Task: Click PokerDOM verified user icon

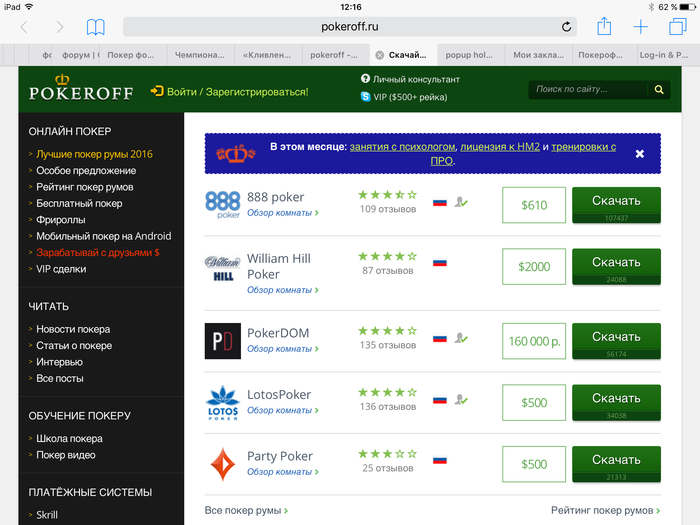Action: pos(461,338)
